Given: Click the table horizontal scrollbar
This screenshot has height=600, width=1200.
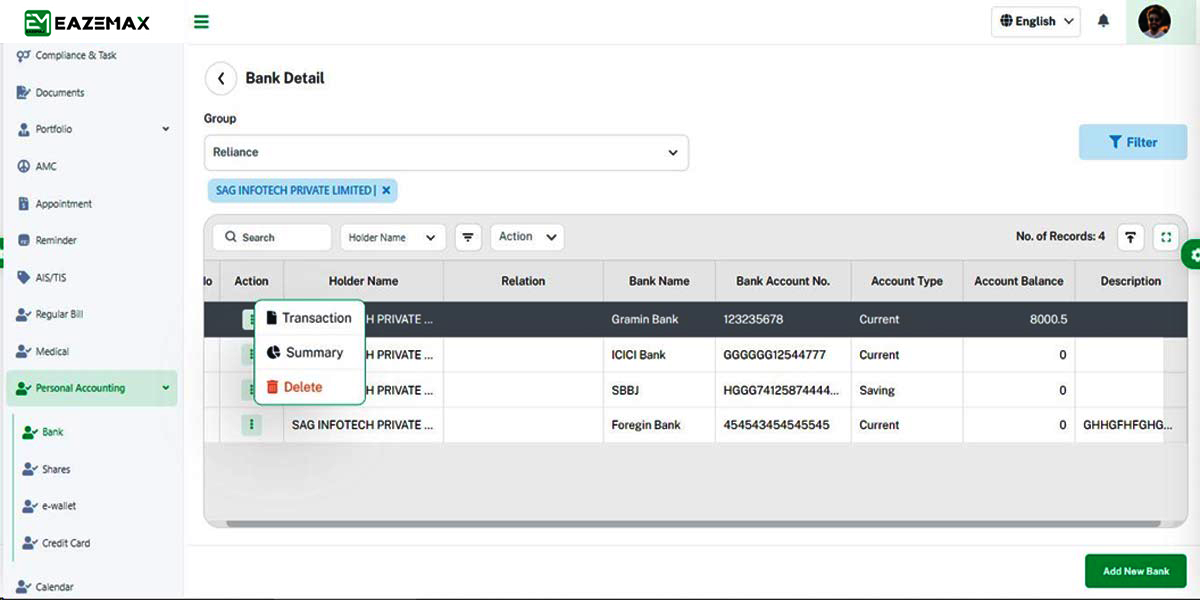Looking at the screenshot, I should [x=692, y=523].
